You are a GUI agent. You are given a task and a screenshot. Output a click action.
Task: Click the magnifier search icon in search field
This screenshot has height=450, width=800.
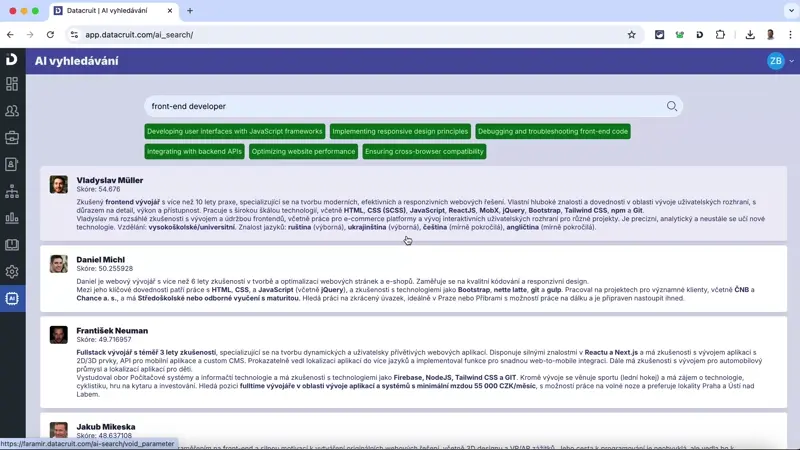pos(672,106)
